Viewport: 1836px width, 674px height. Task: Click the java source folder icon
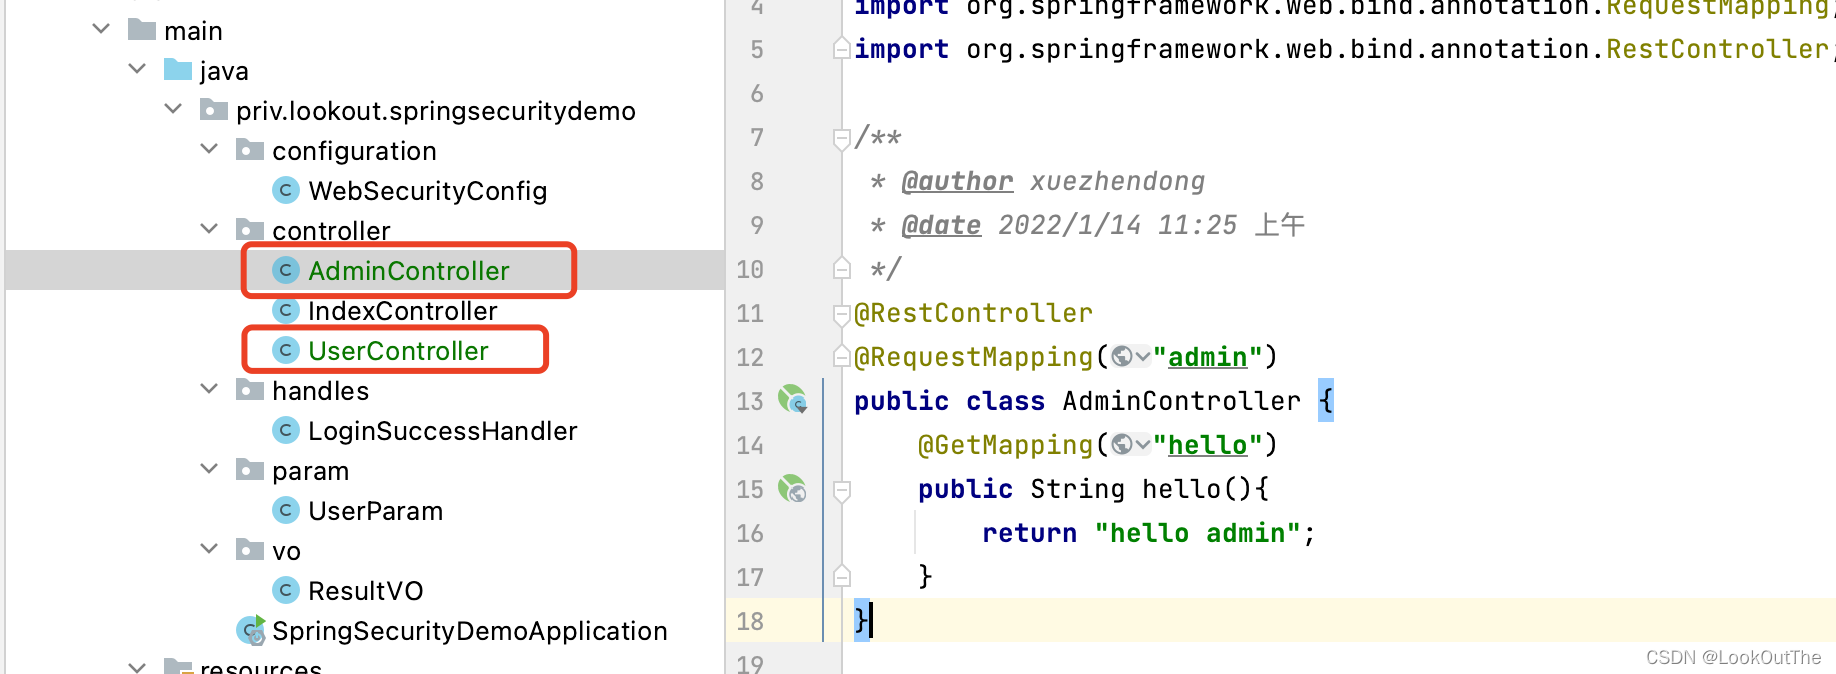[x=178, y=69]
